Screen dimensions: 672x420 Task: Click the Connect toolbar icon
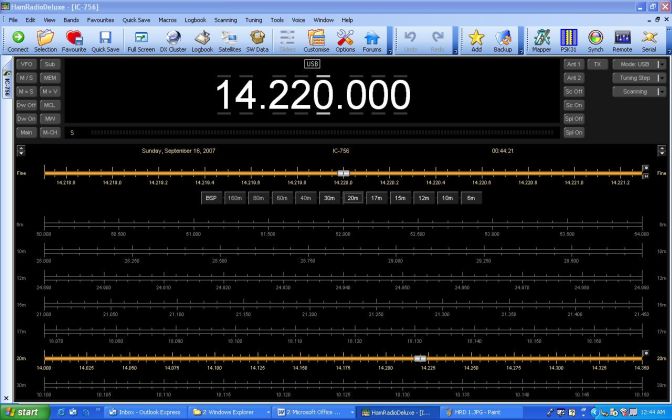(x=17, y=39)
